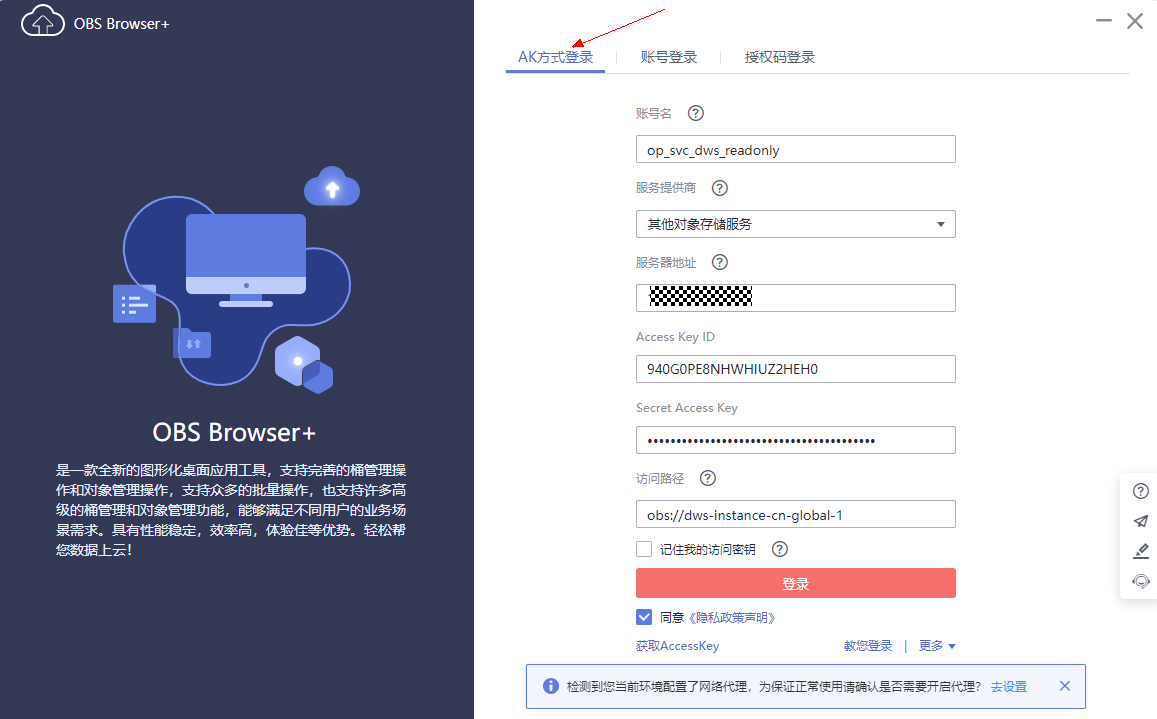Click the customer service headset icon

pyautogui.click(x=1141, y=581)
